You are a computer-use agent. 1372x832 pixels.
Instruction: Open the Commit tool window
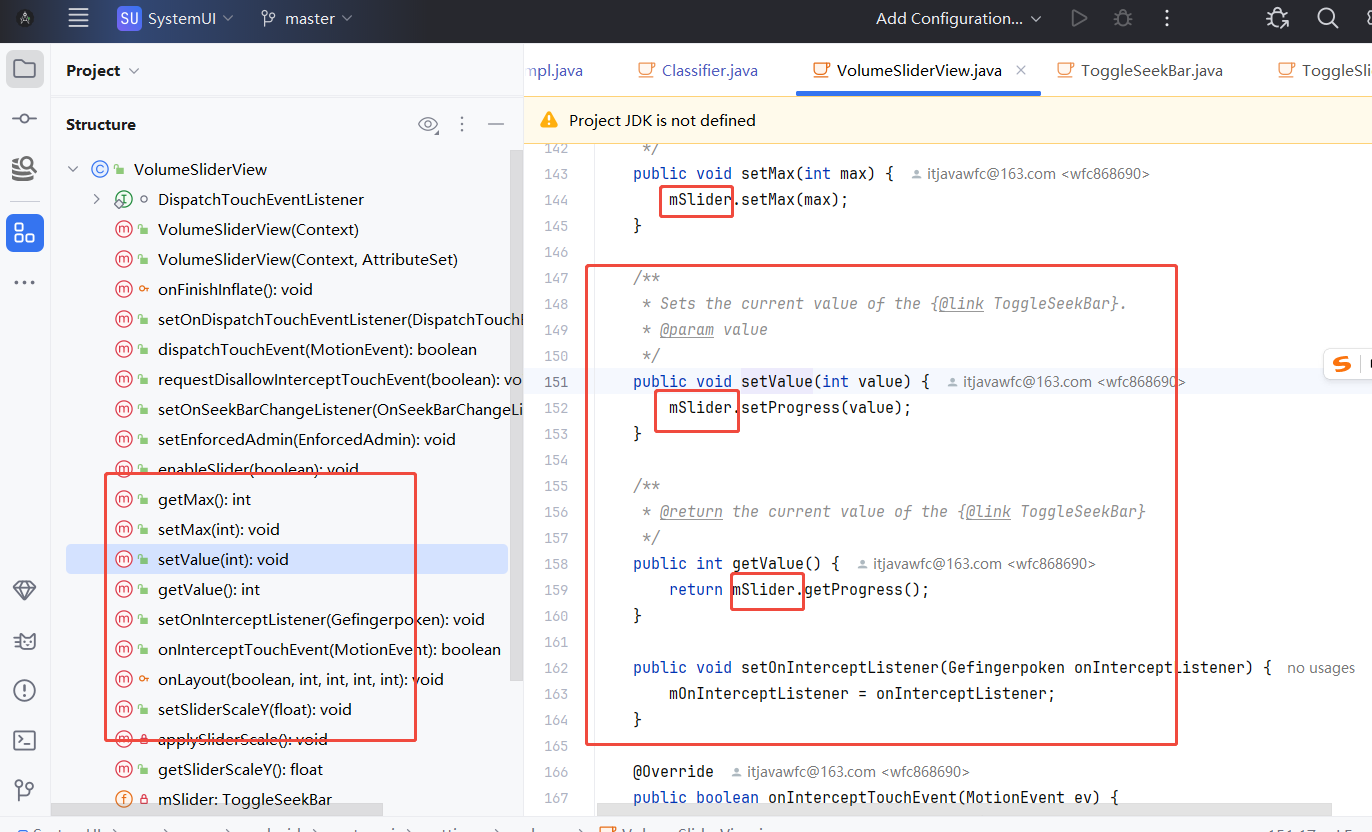click(25, 119)
